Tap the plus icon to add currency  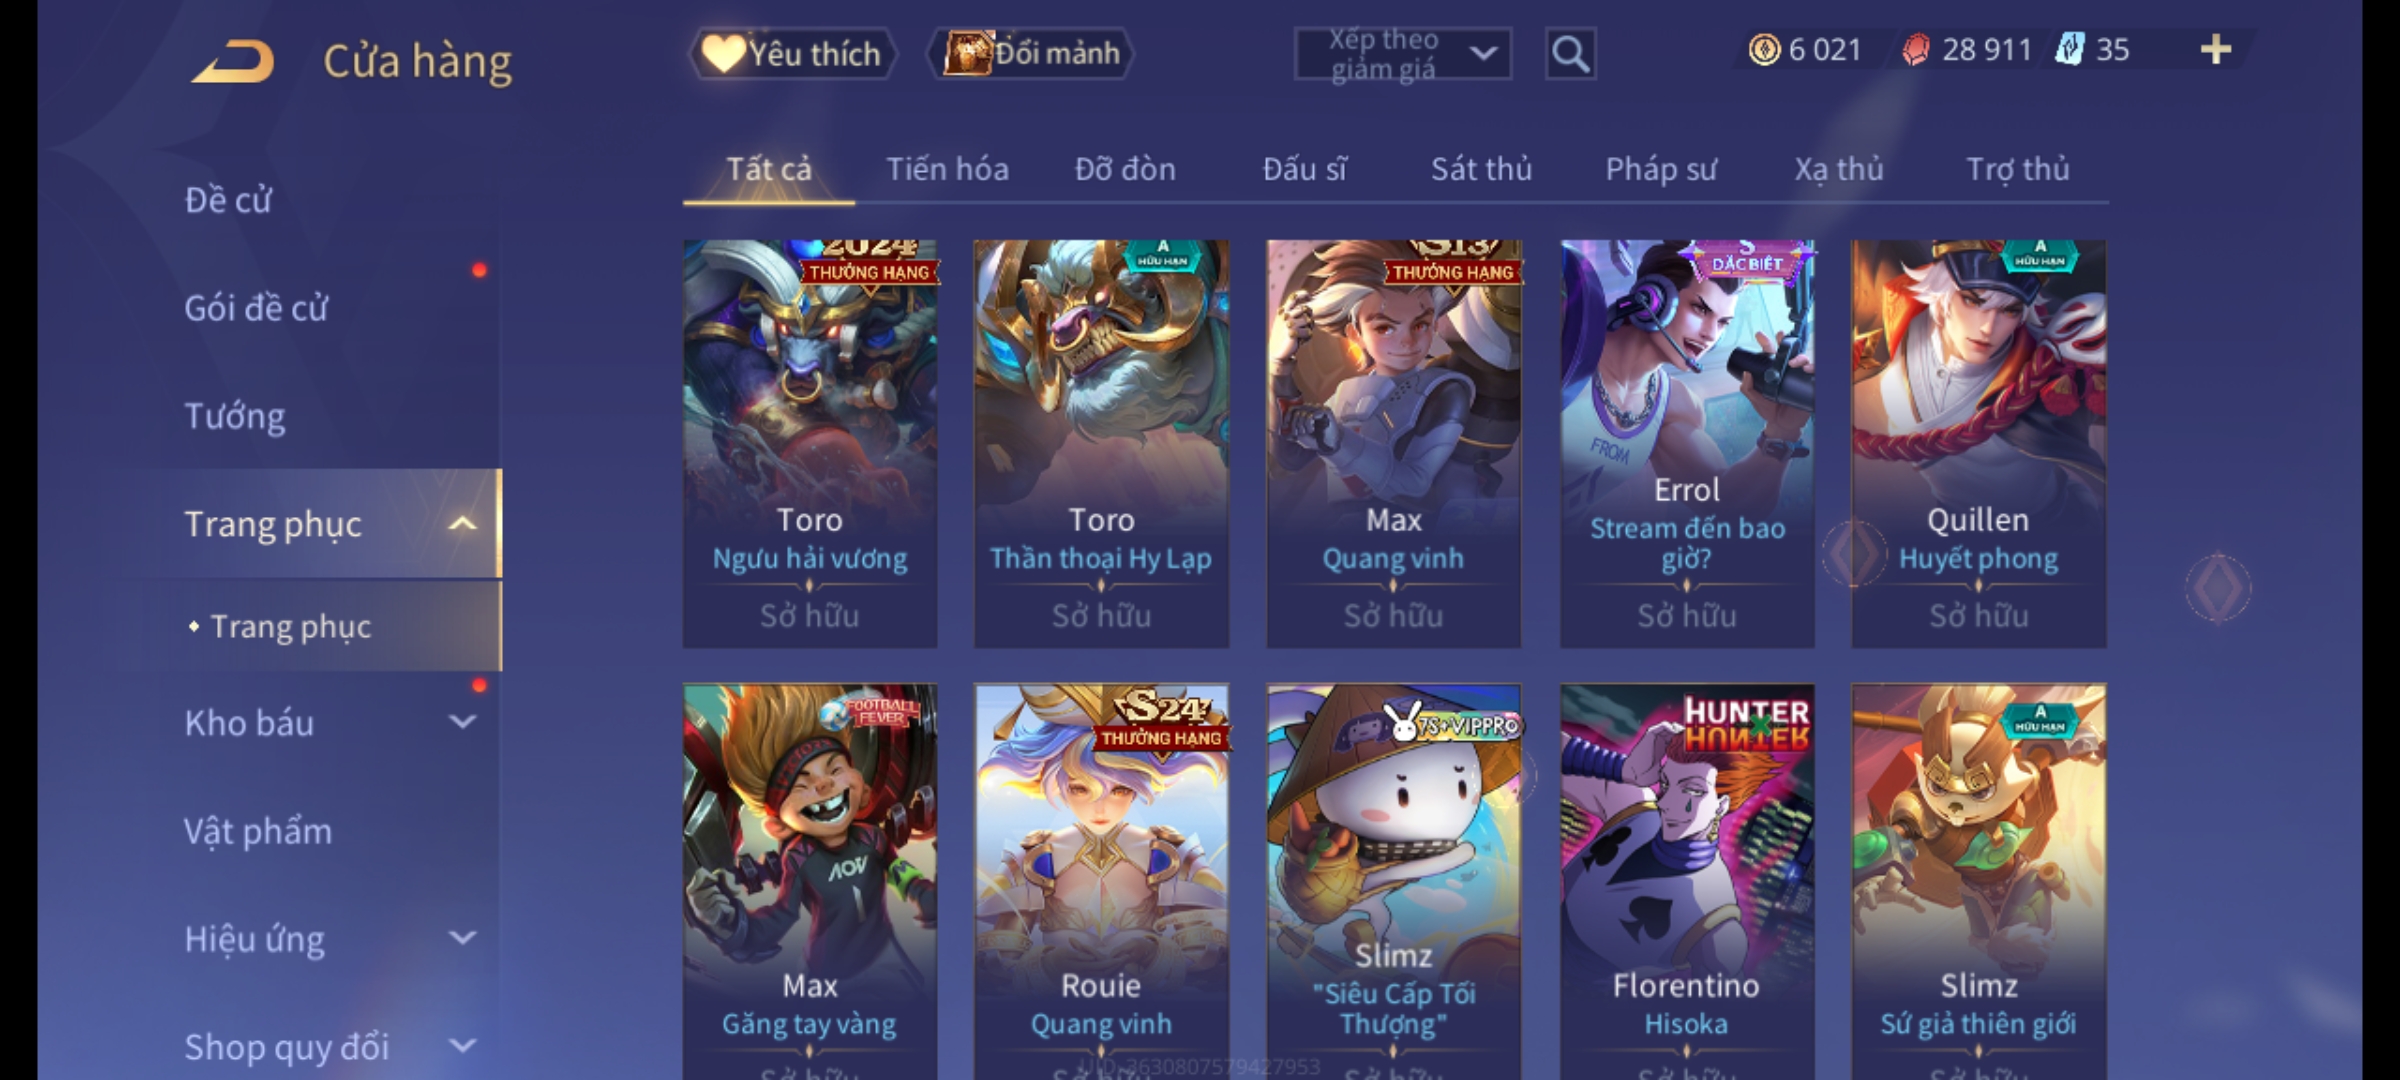[x=2216, y=50]
